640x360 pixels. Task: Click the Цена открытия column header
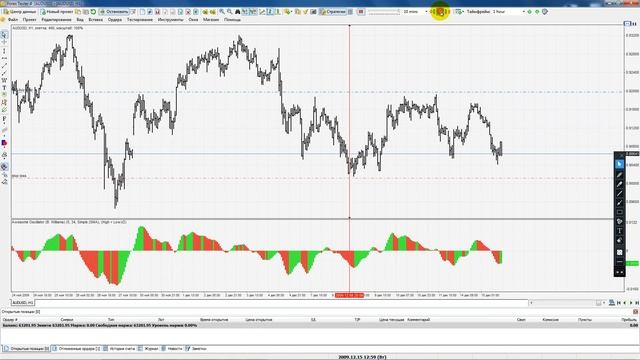[x=259, y=320]
